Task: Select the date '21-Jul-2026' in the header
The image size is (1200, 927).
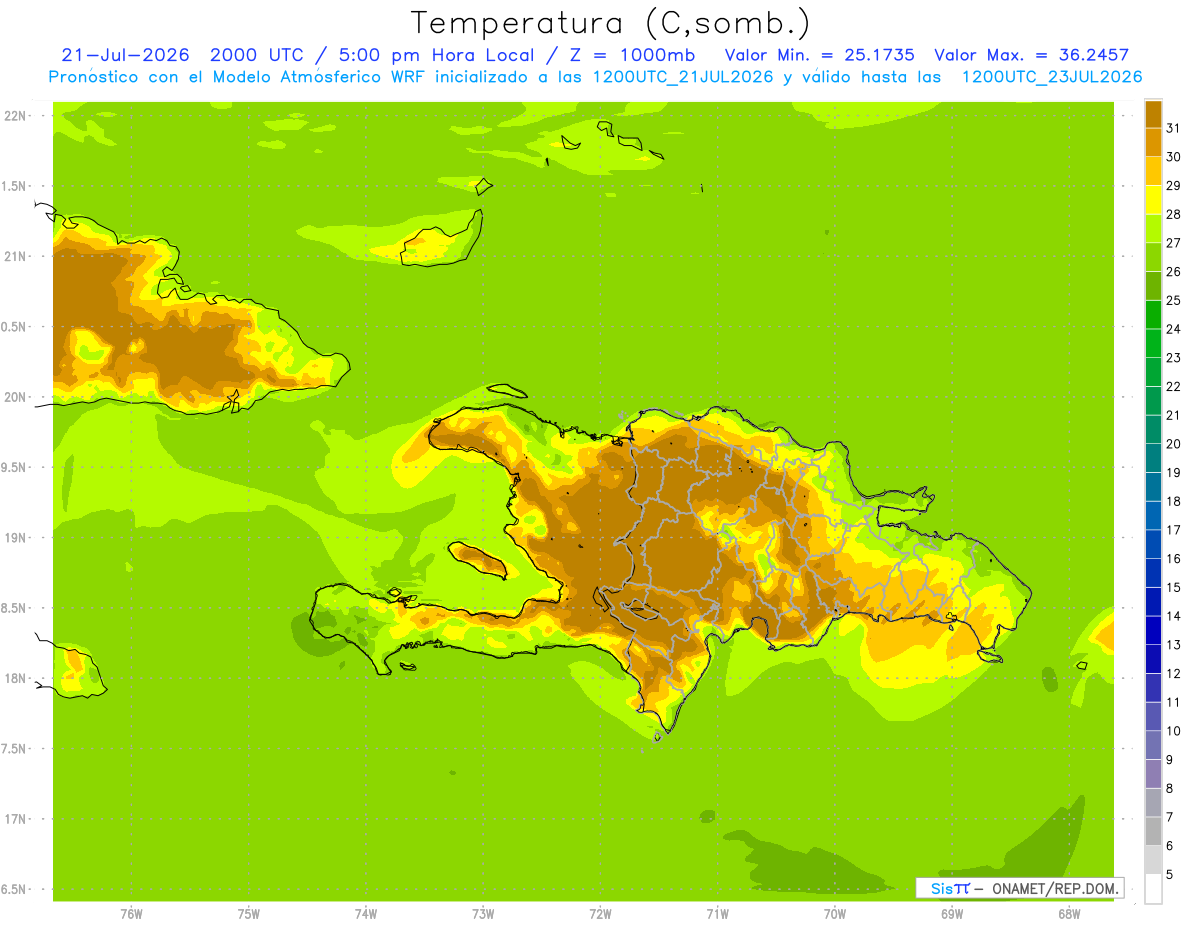Action: point(125,55)
